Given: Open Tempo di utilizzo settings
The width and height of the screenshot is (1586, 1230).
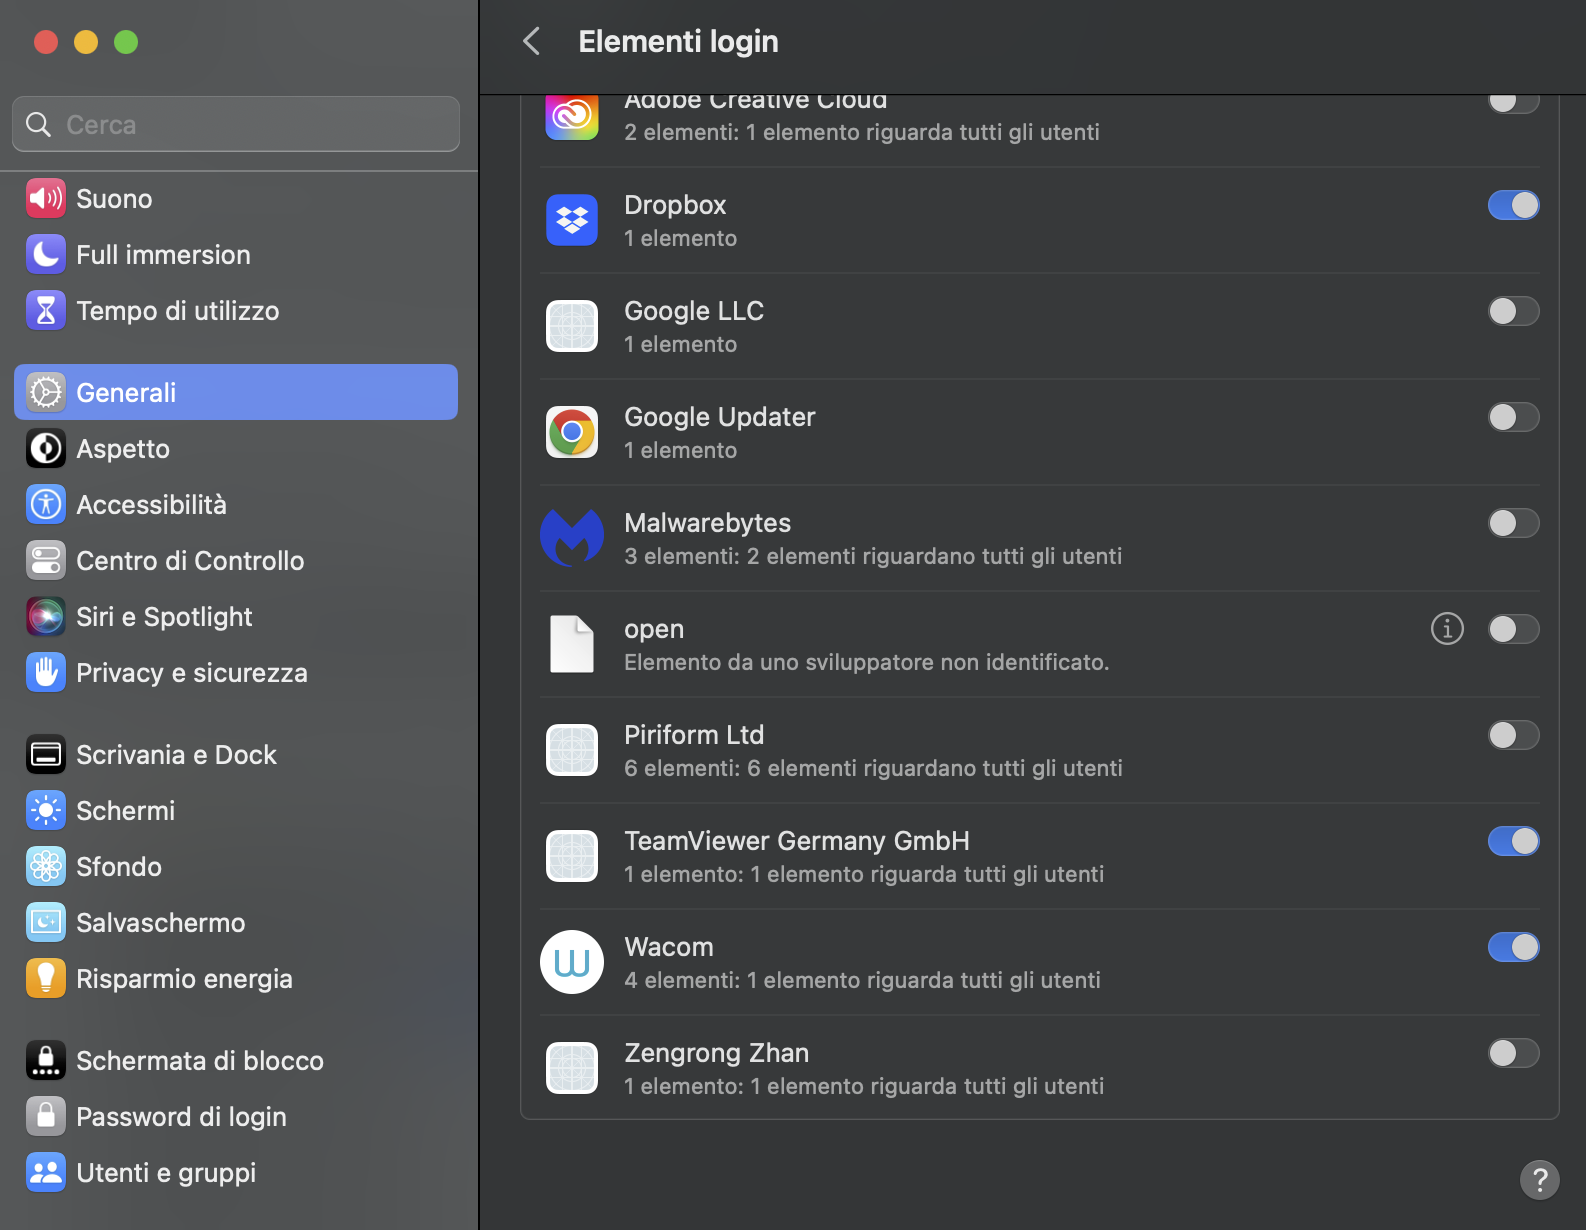Looking at the screenshot, I should click(x=236, y=310).
